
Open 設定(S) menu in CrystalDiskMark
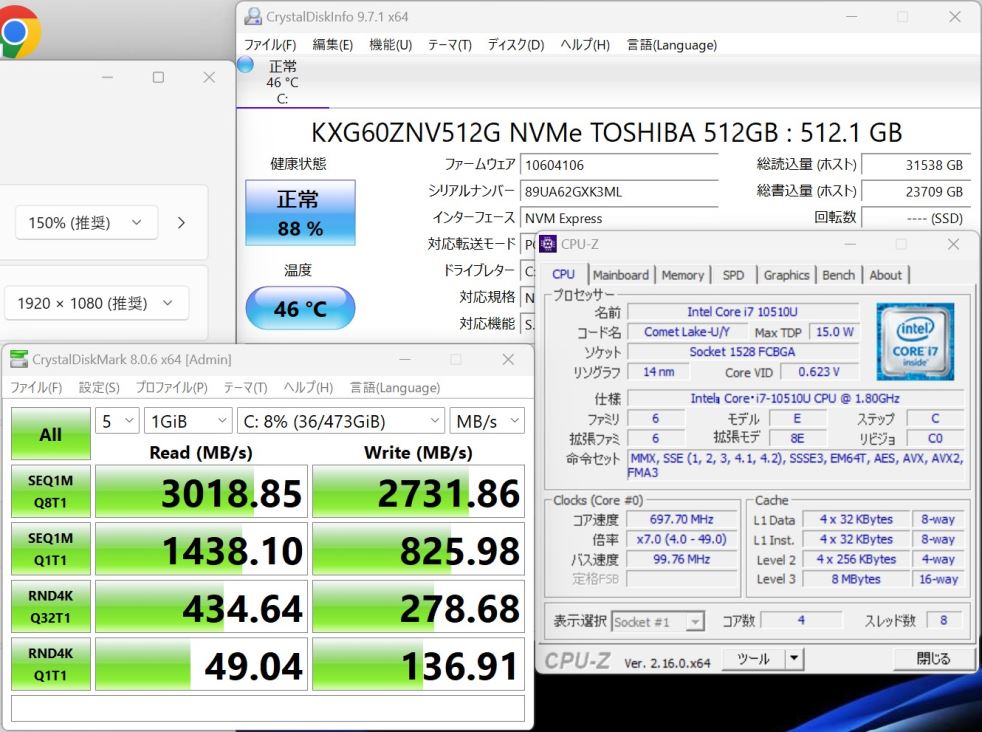click(99, 388)
